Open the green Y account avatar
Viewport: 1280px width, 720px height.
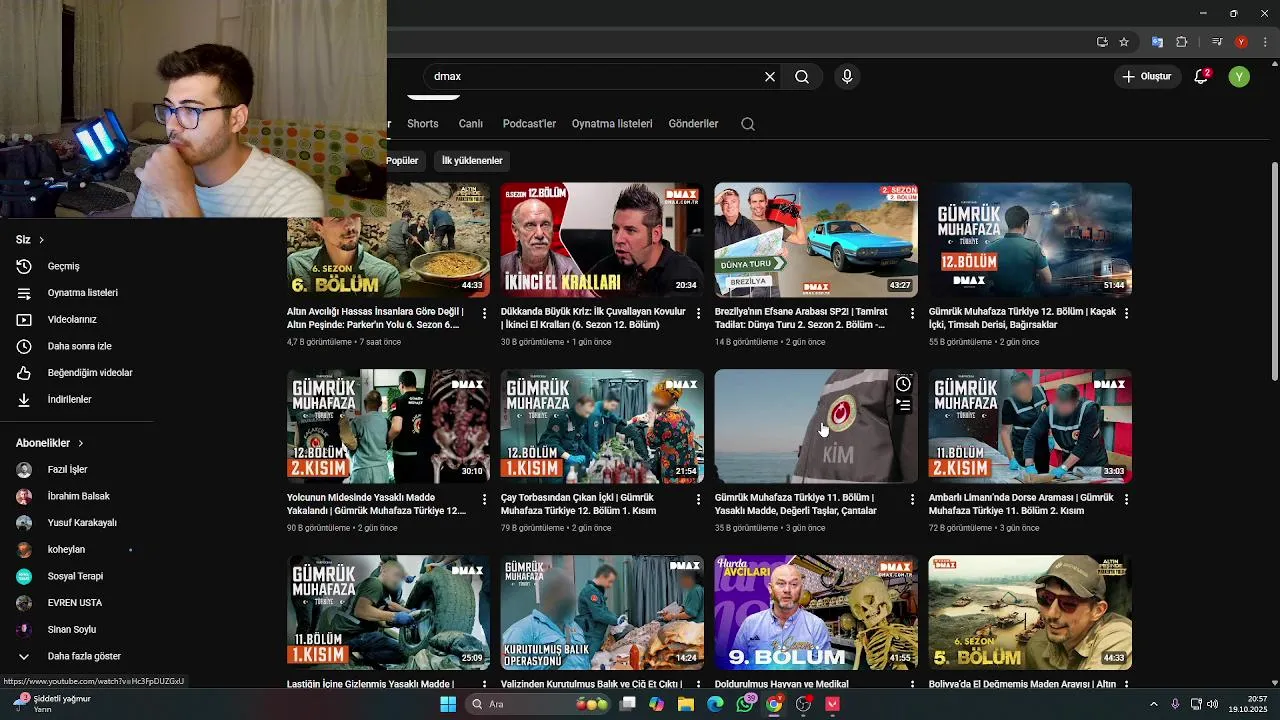[1239, 77]
